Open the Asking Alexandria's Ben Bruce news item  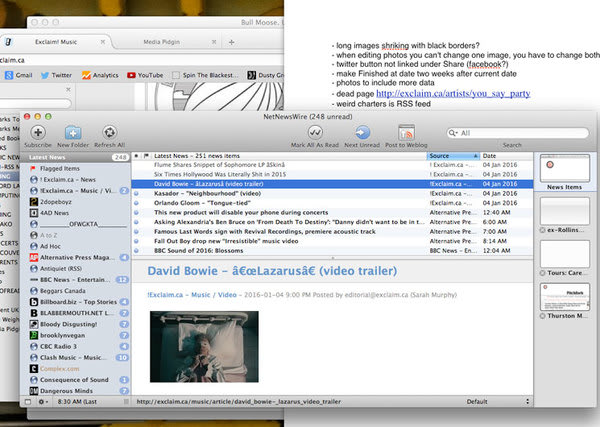click(332, 222)
